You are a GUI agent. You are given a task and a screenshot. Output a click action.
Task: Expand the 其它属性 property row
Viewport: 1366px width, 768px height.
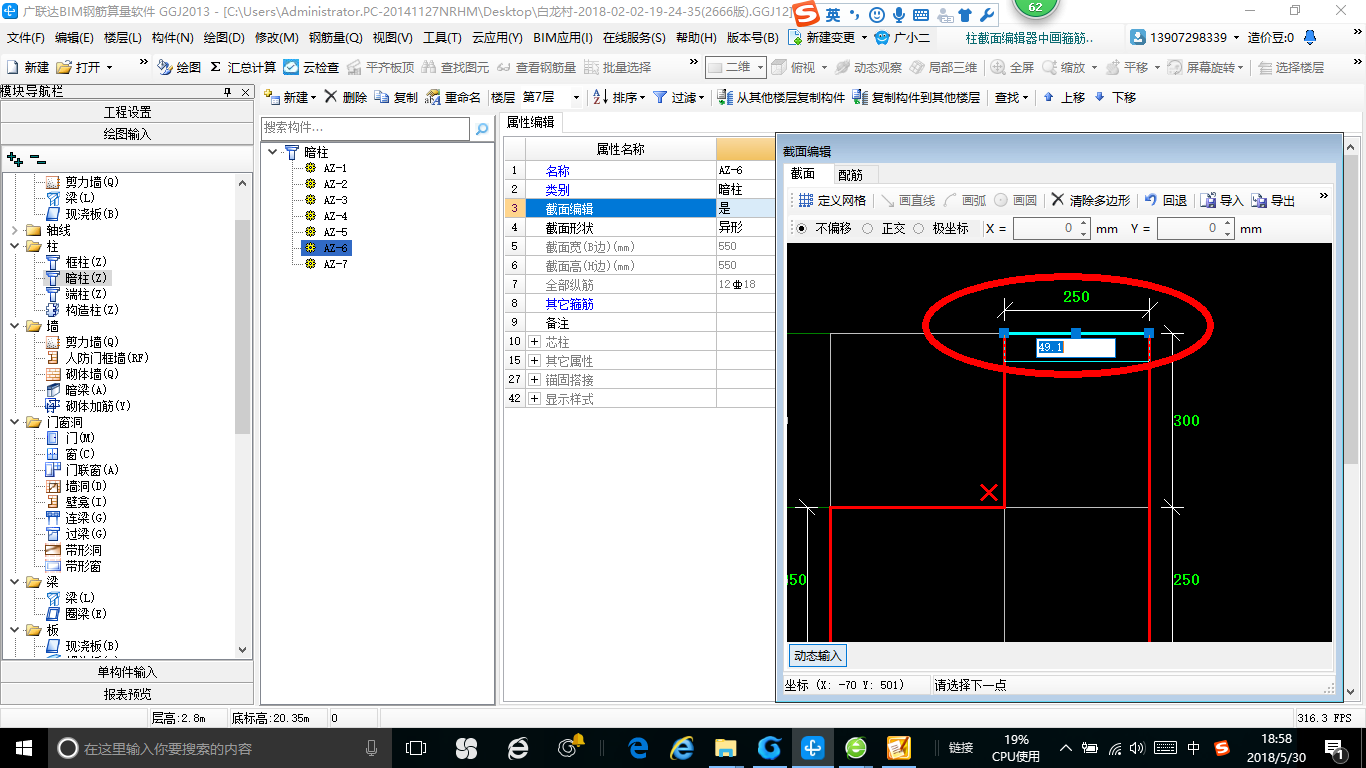coord(534,361)
